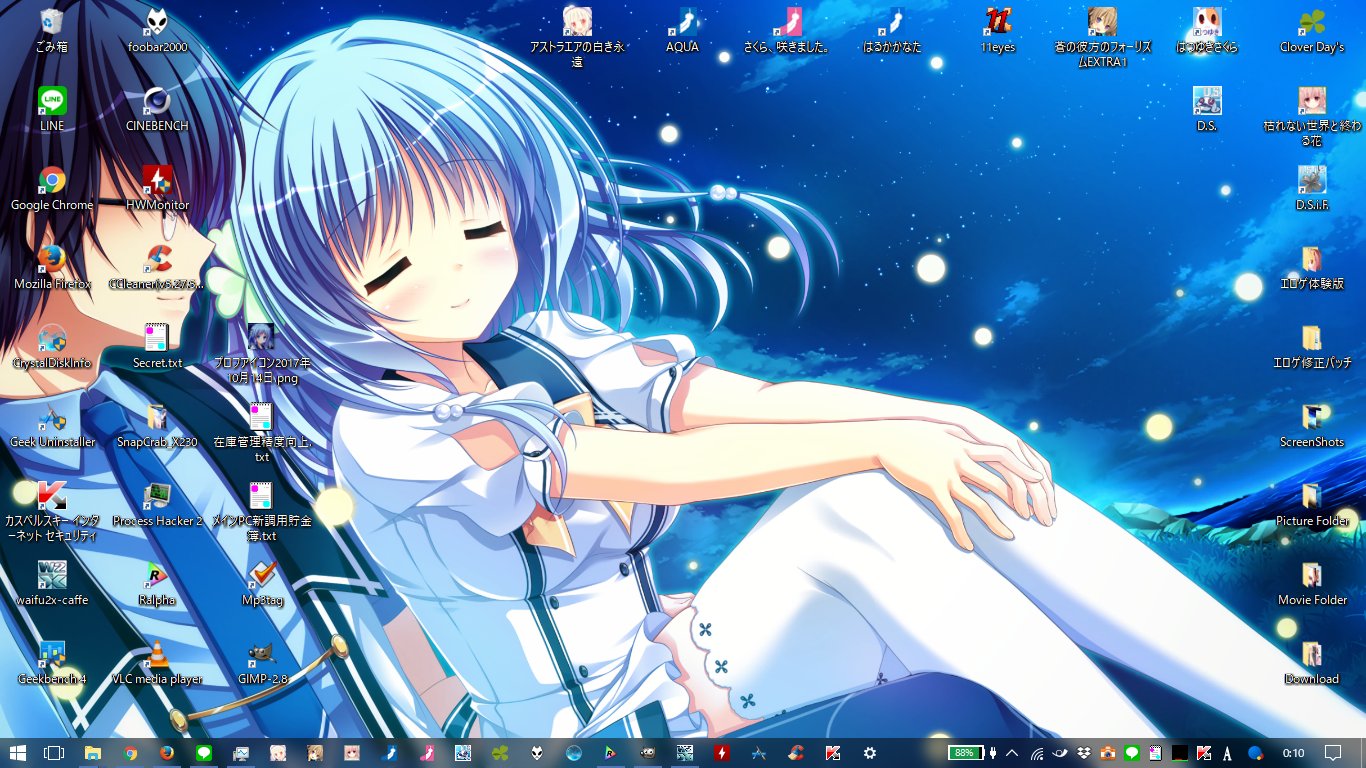The width and height of the screenshot is (1366, 768).
Task: Select the Mozilla Firefox desktop shortcut
Action: click(x=51, y=267)
